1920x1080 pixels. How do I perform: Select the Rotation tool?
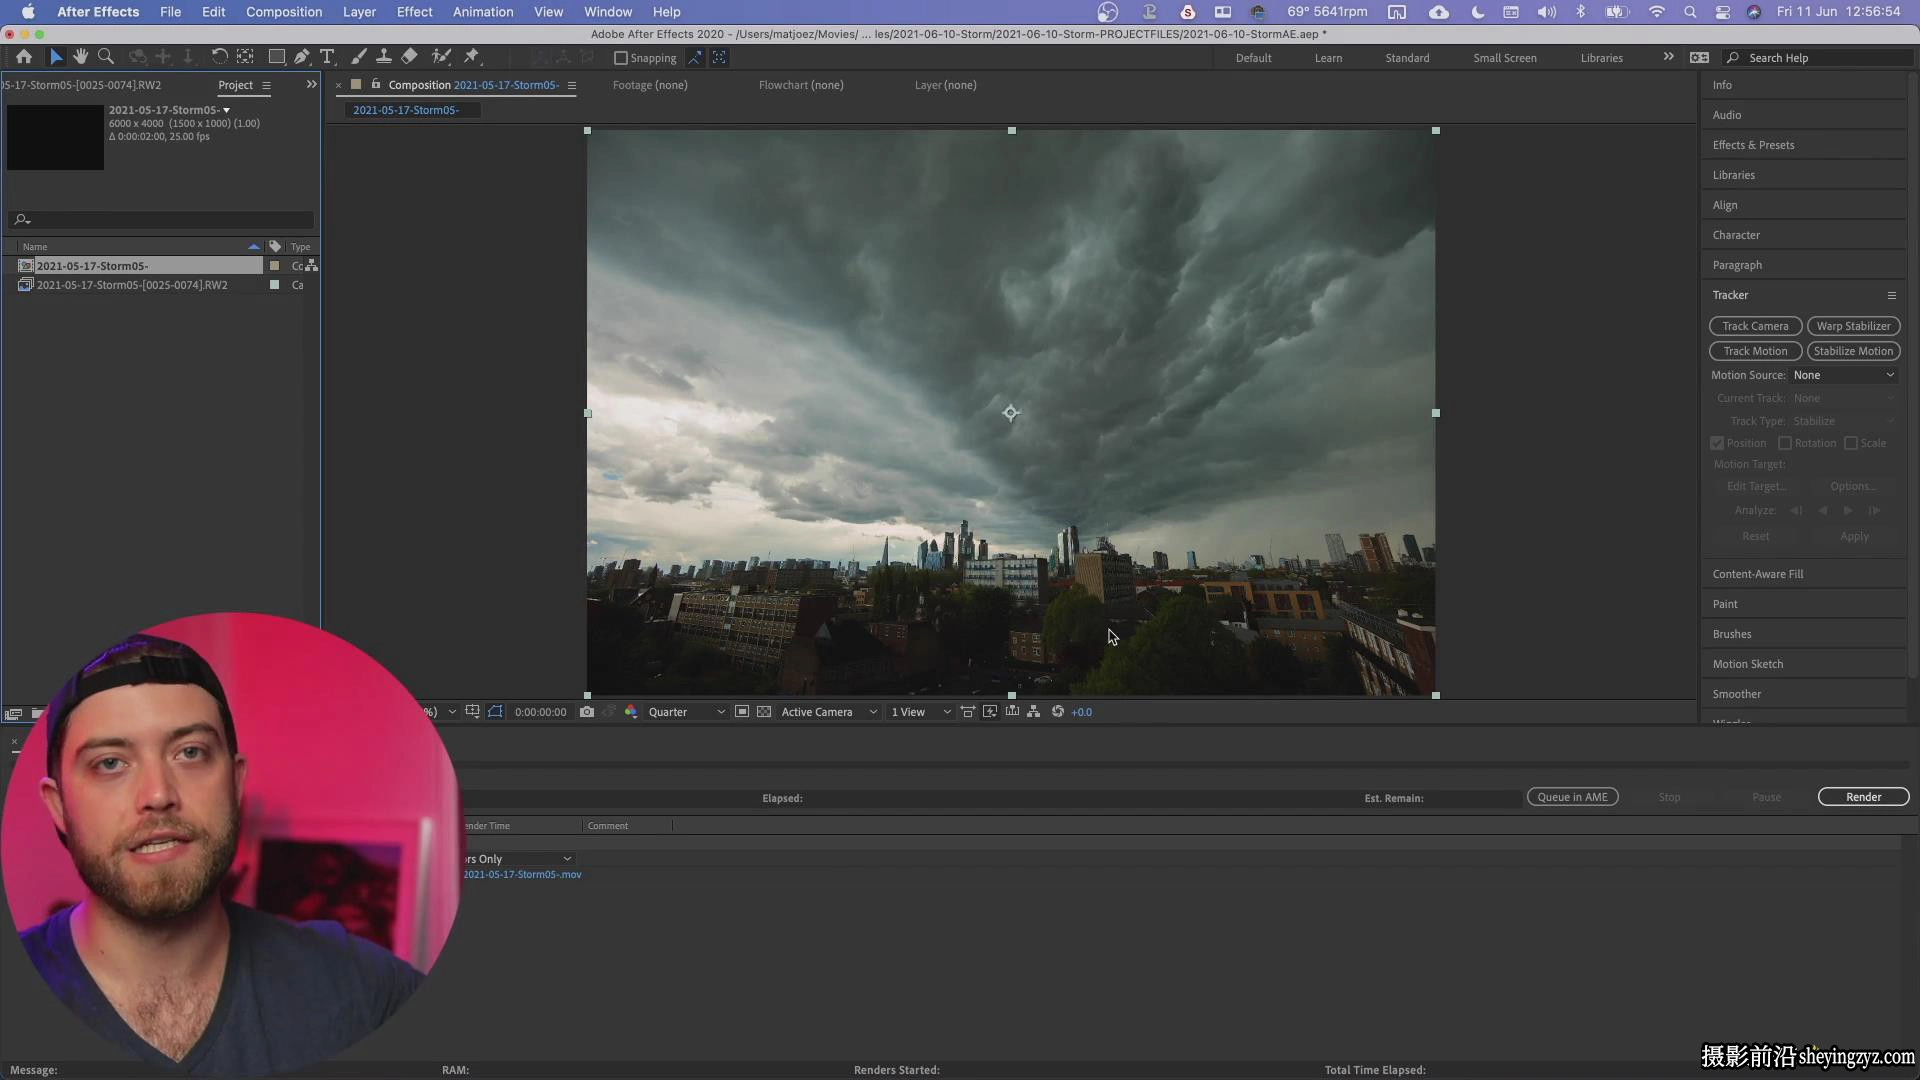click(219, 57)
